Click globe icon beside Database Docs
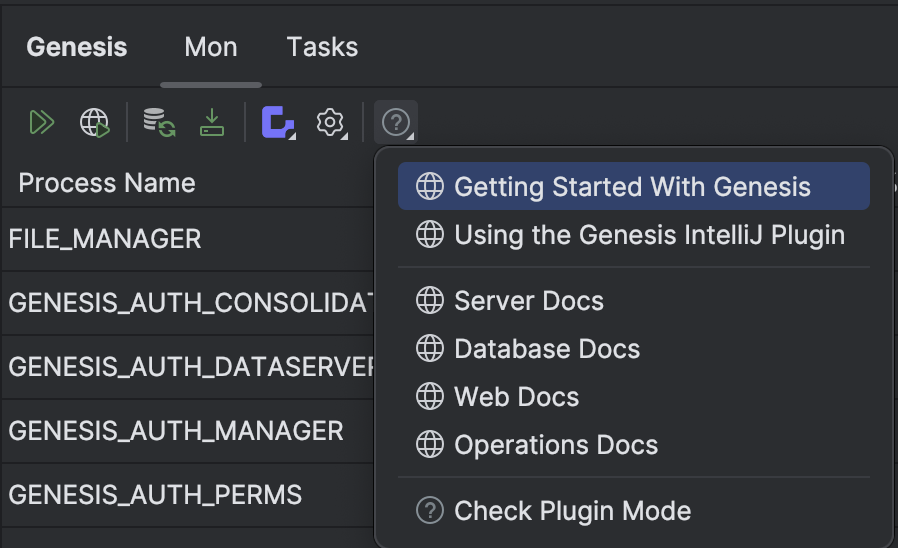 (430, 349)
